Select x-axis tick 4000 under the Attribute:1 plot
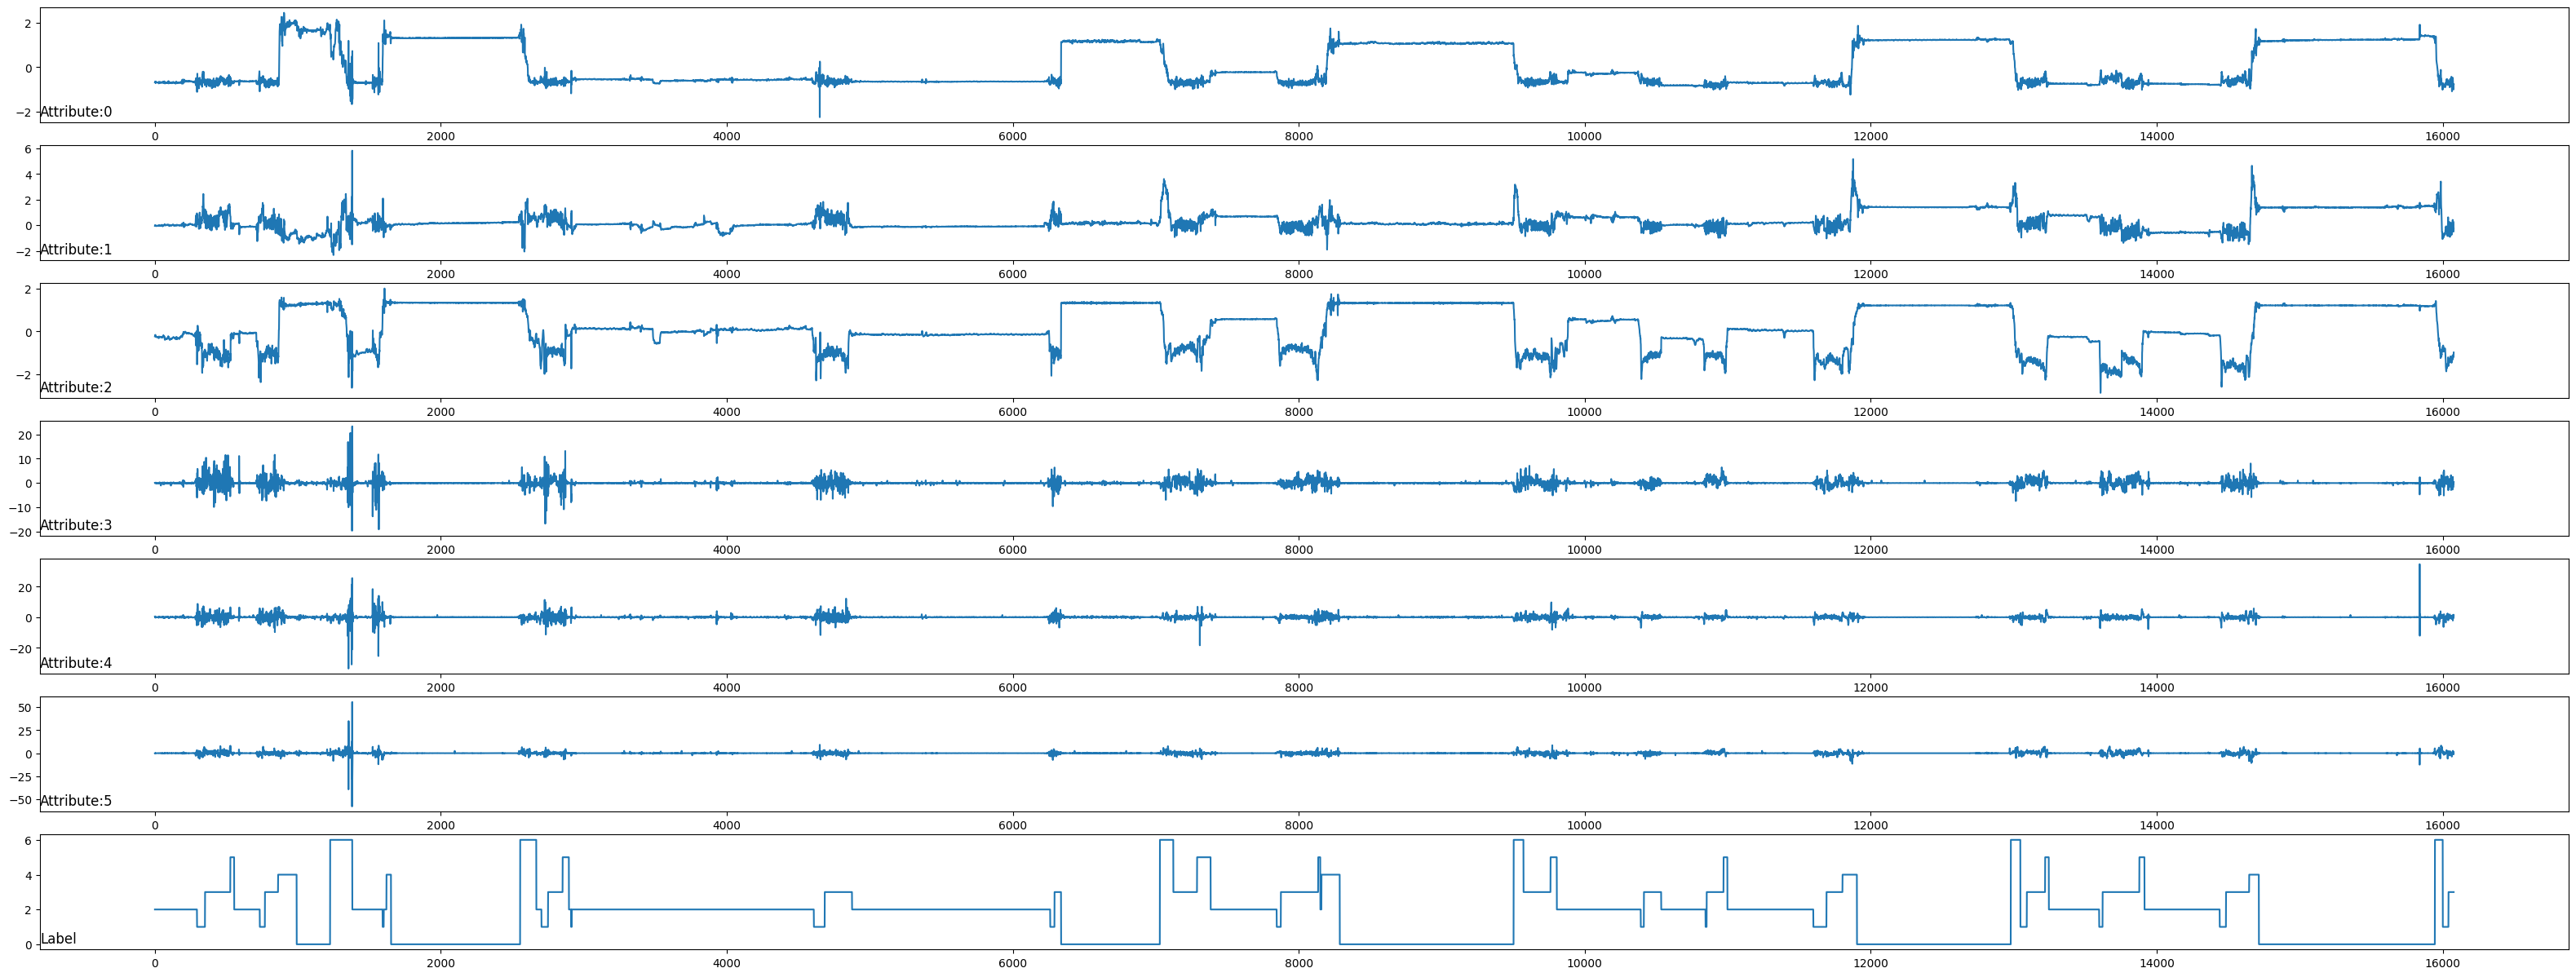Screen dimensions: 2576x977 point(727,275)
